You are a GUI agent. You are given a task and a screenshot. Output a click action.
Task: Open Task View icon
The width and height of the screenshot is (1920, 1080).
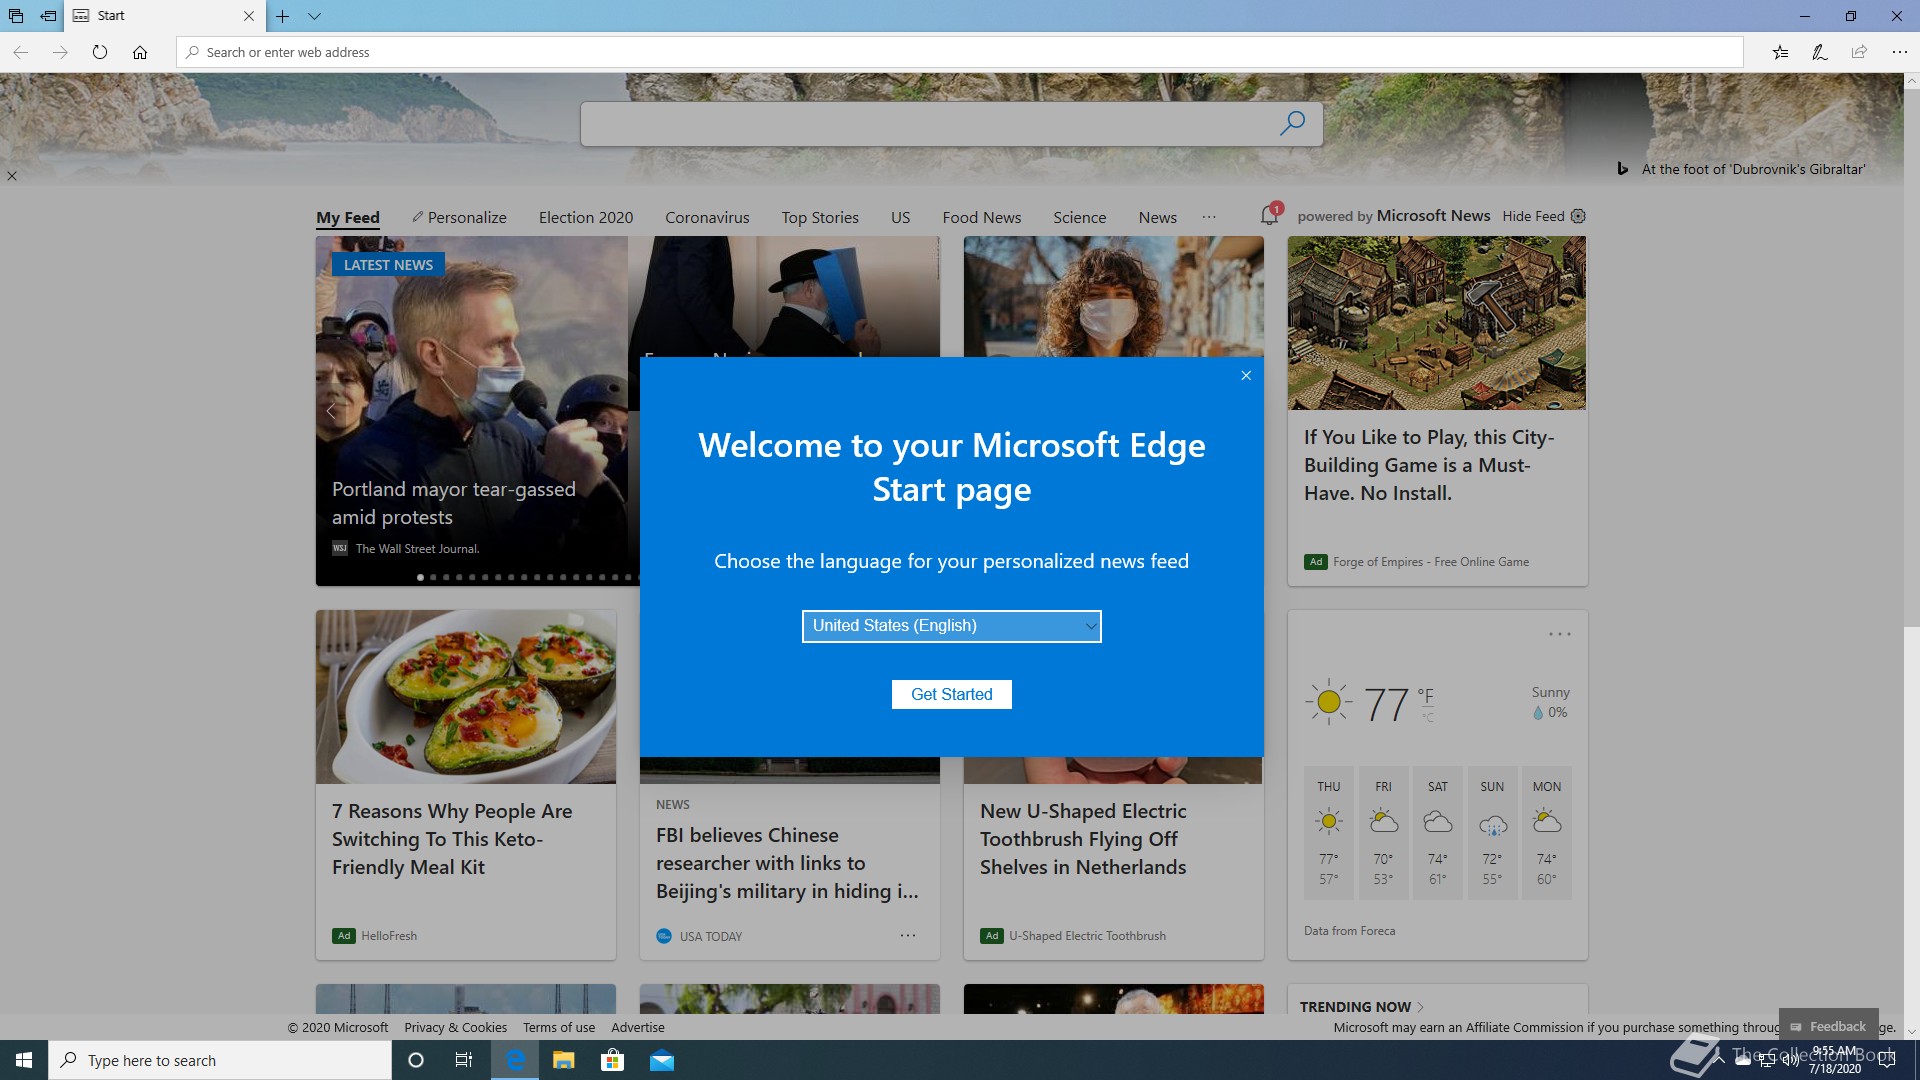463,1060
